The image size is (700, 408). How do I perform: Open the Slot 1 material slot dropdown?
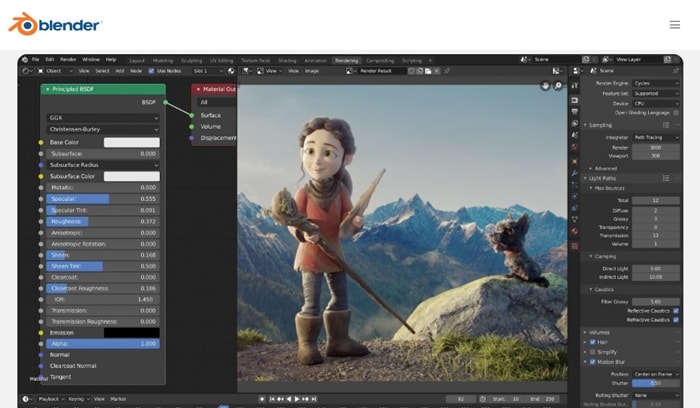208,71
